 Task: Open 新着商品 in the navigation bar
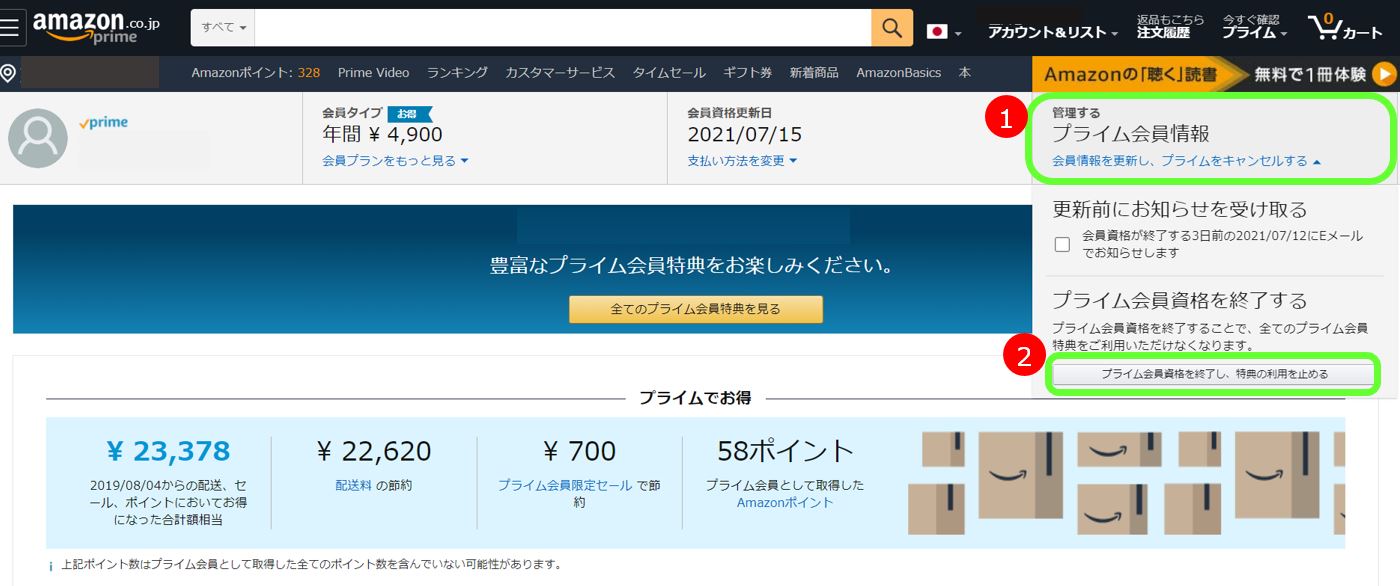point(814,73)
